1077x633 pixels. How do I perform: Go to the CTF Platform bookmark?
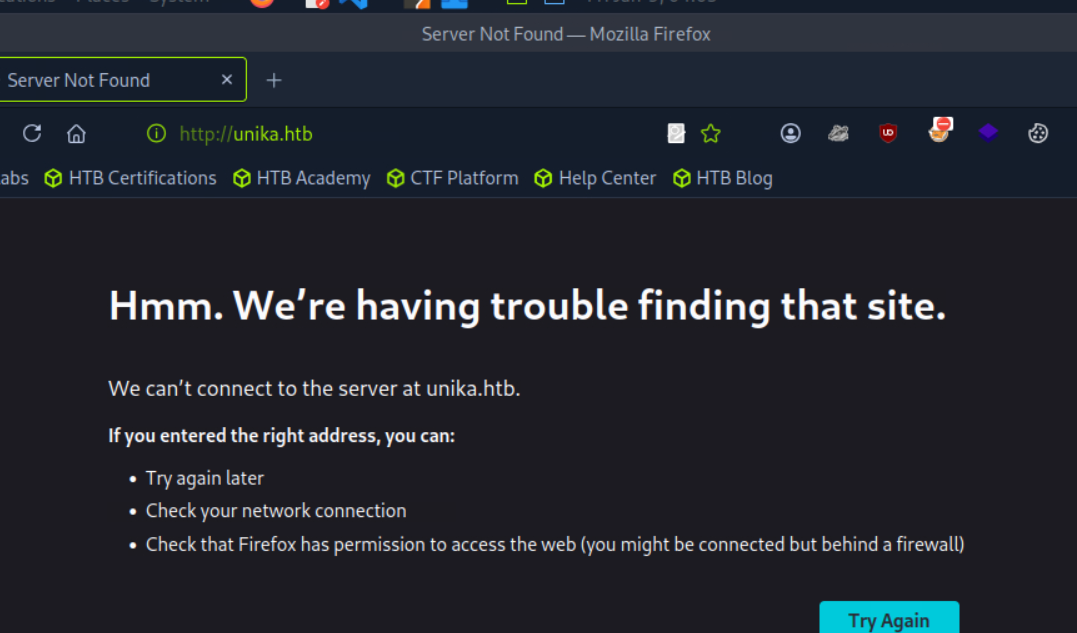453,178
